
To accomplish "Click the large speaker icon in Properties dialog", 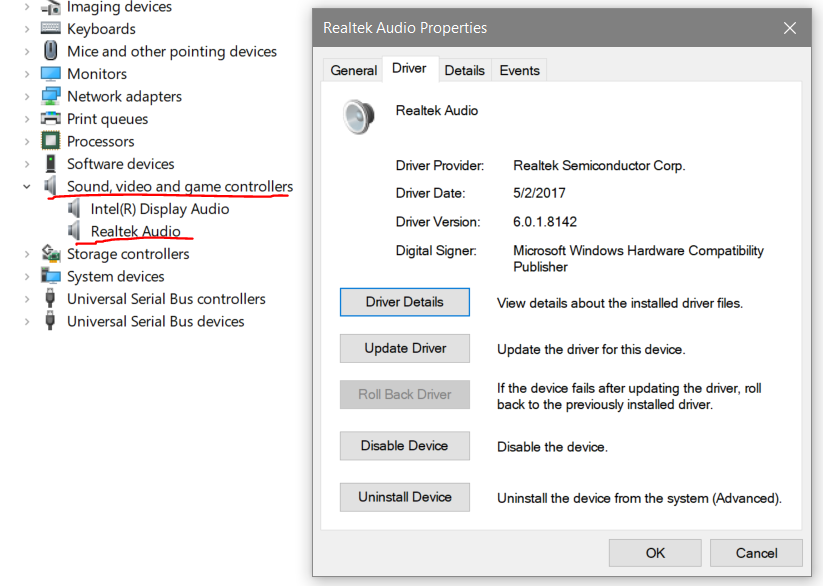I will [359, 117].
